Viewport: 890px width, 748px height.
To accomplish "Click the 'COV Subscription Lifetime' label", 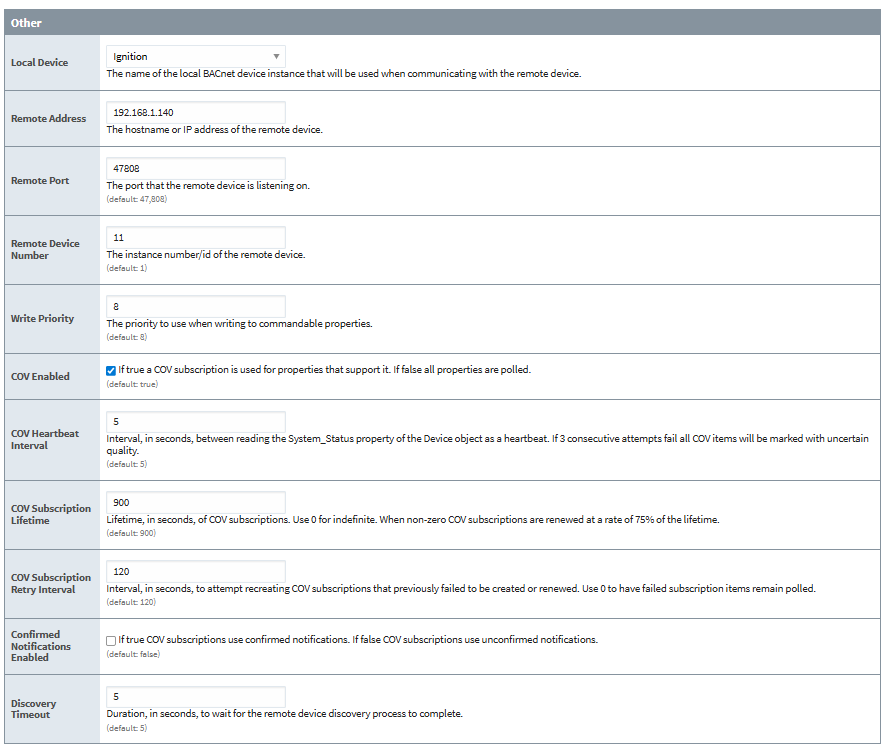I will tap(51, 514).
